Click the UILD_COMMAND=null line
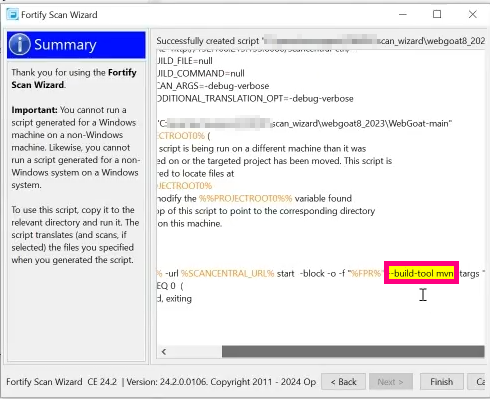This screenshot has width=490, height=399. tap(201, 73)
